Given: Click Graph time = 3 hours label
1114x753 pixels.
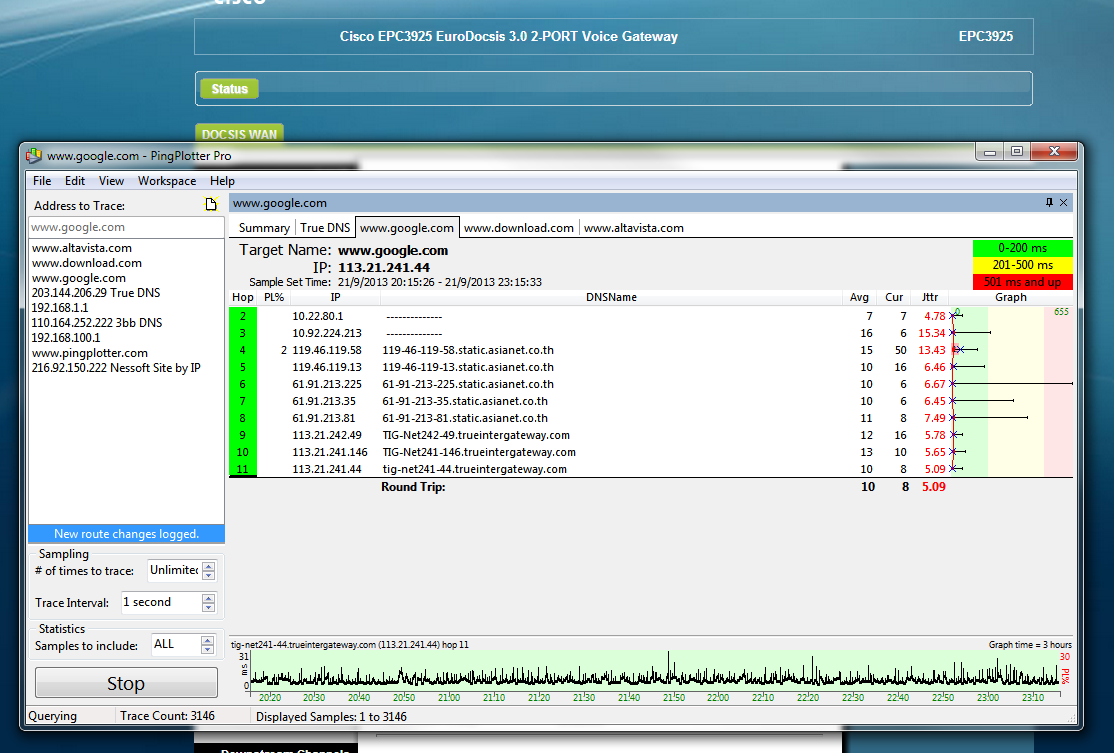Looking at the screenshot, I should [x=1029, y=645].
